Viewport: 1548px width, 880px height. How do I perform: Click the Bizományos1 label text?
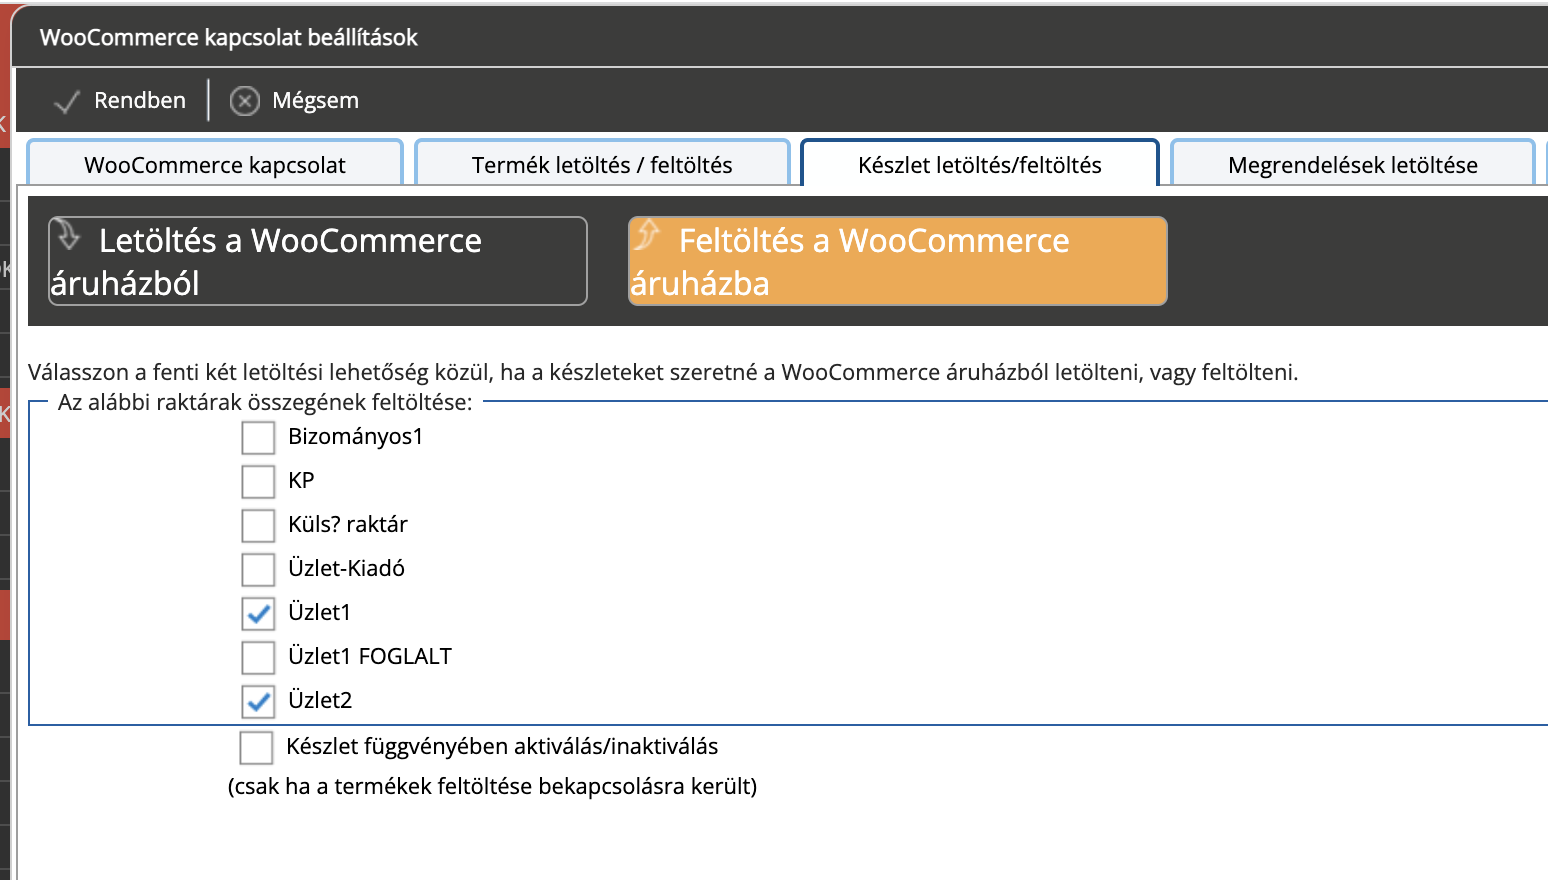tap(355, 437)
